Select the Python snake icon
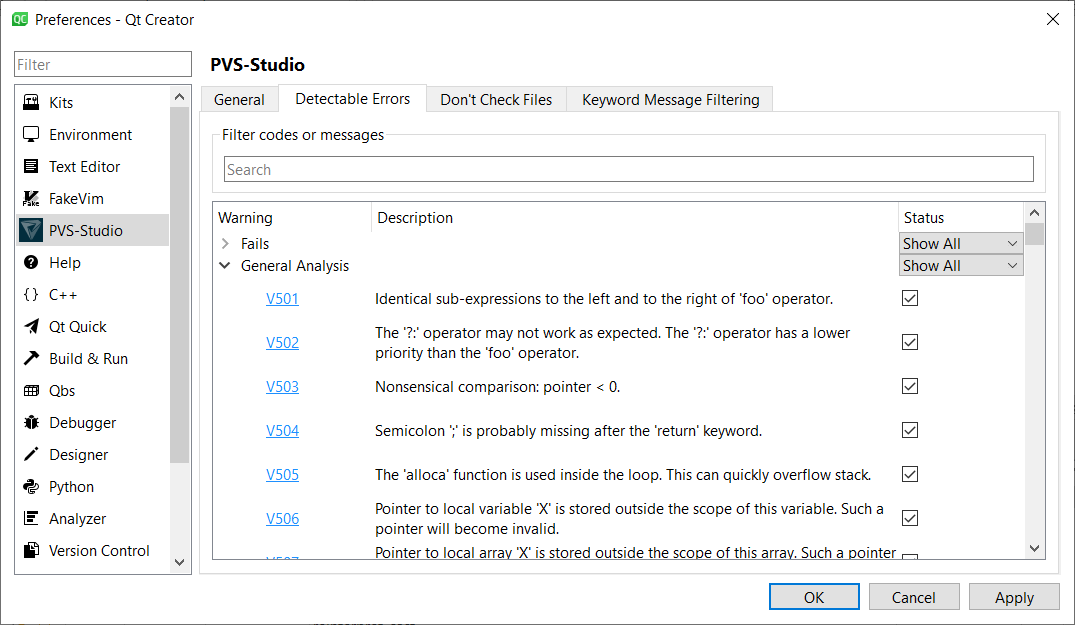Screen dimensions: 1075x625 (x=31, y=487)
